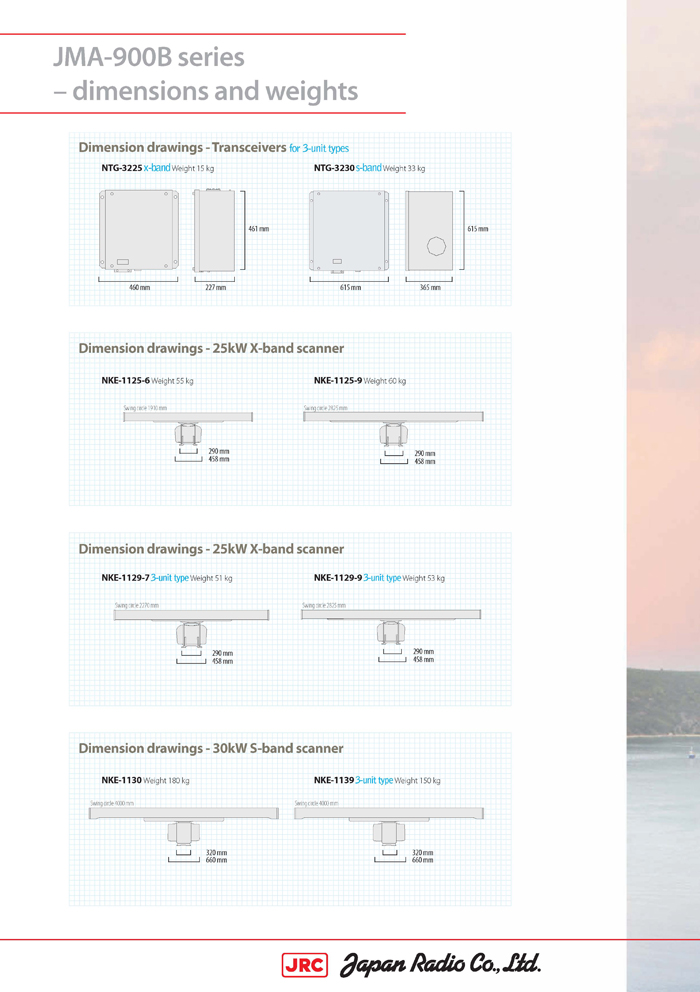This screenshot has width=700, height=992.
Task: Click the "Swing circle 1910 mm" label
Action: pos(145,408)
